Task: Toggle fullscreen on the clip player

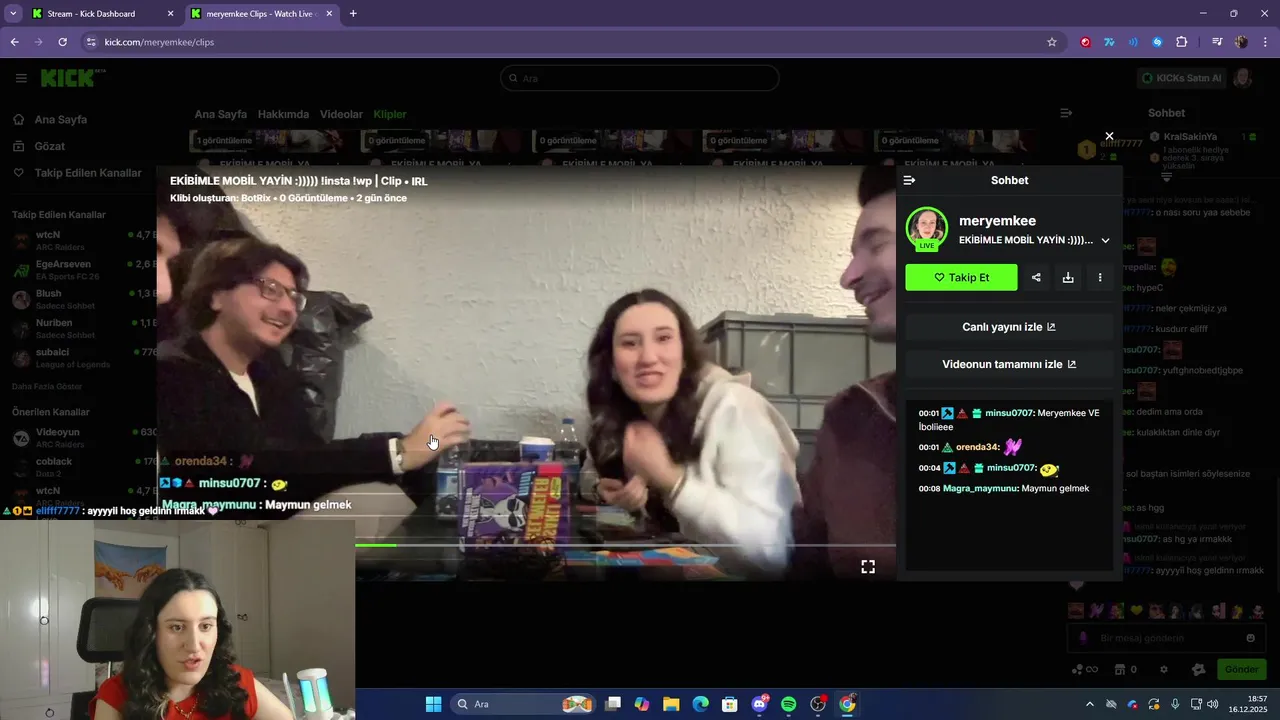Action: [868, 567]
